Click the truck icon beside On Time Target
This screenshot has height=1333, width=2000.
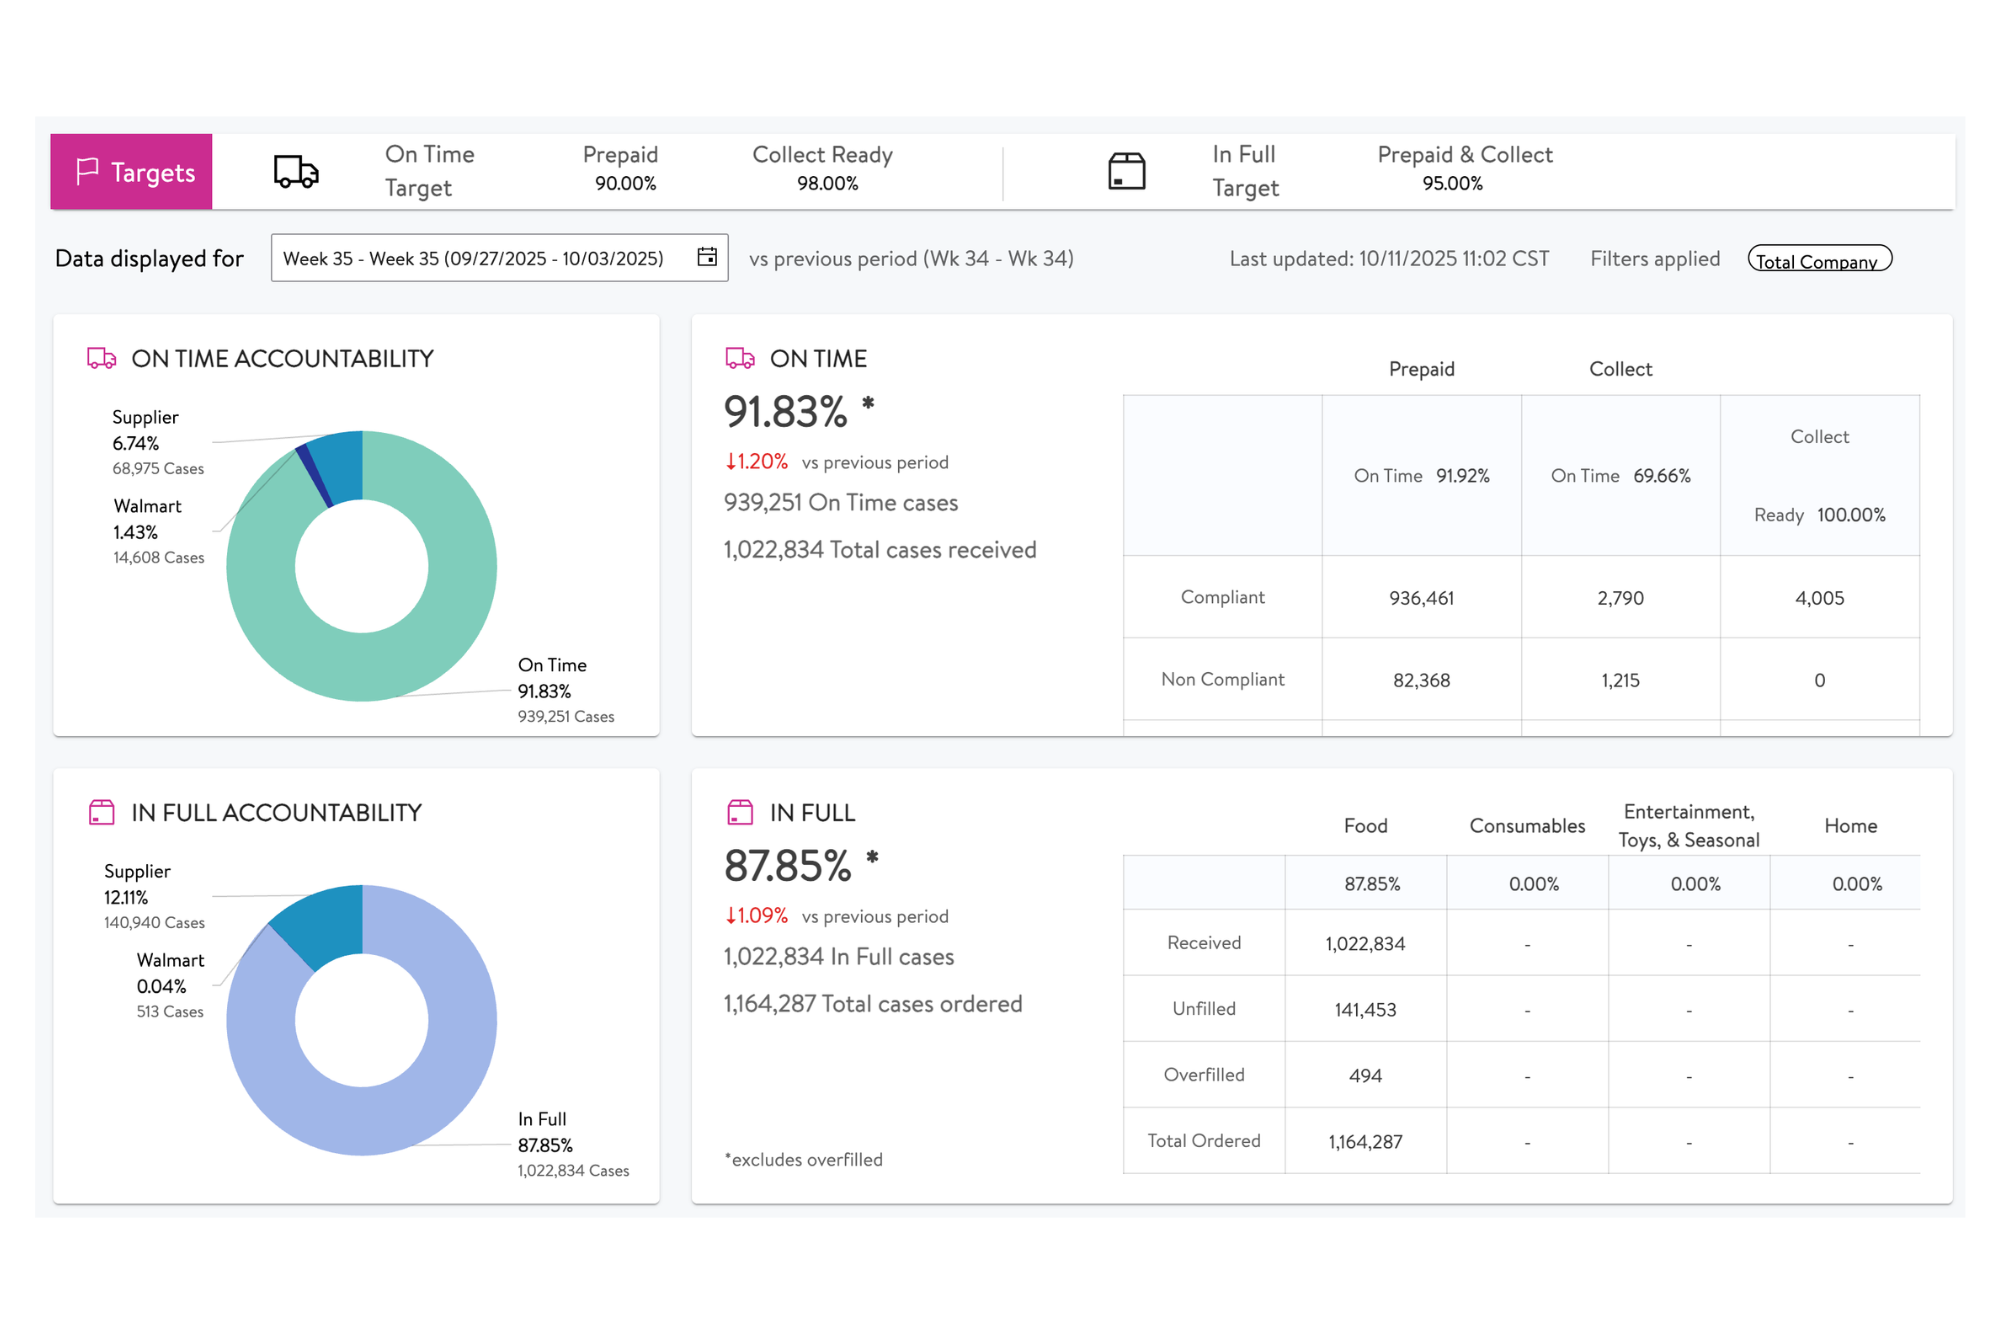click(296, 171)
